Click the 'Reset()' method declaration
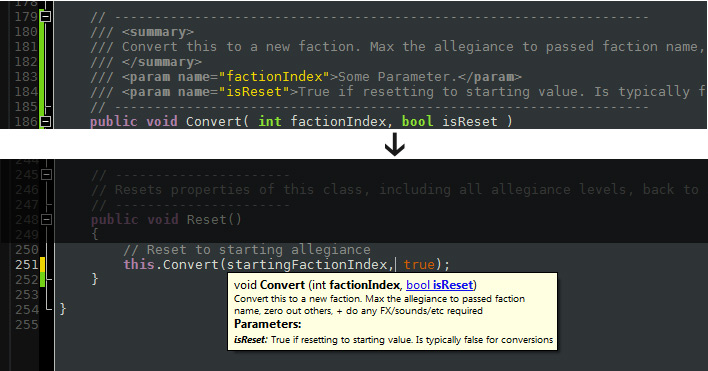Image resolution: width=708 pixels, height=371 pixels. (x=214, y=220)
